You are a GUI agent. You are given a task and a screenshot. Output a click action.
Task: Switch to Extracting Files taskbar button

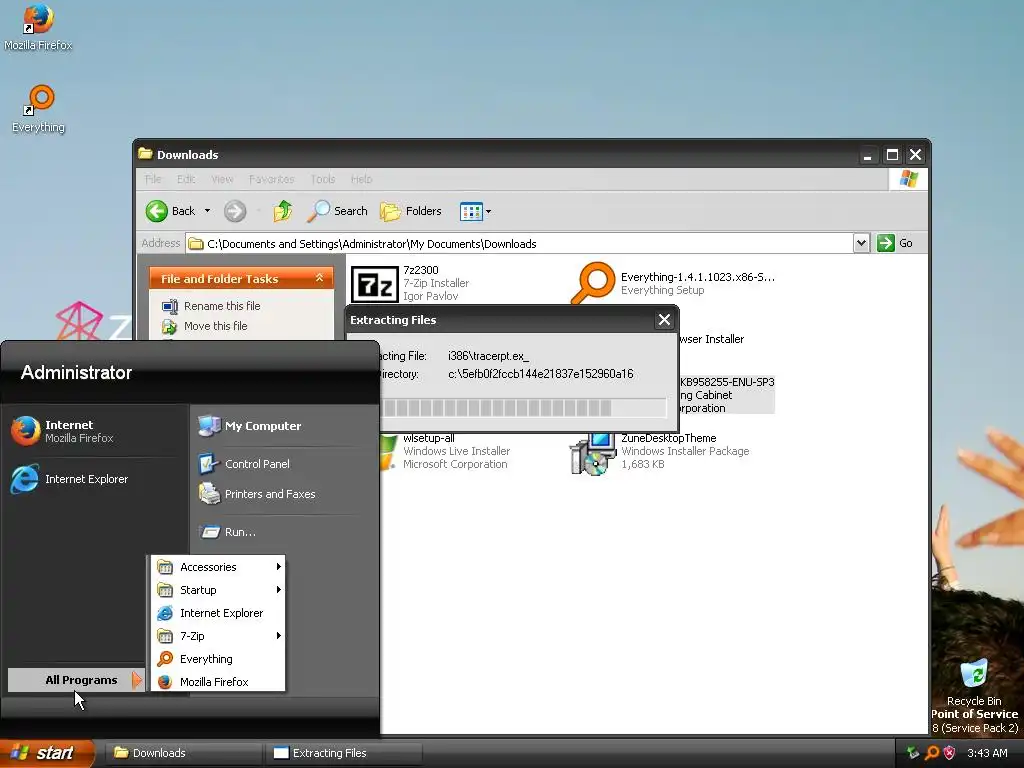point(344,753)
